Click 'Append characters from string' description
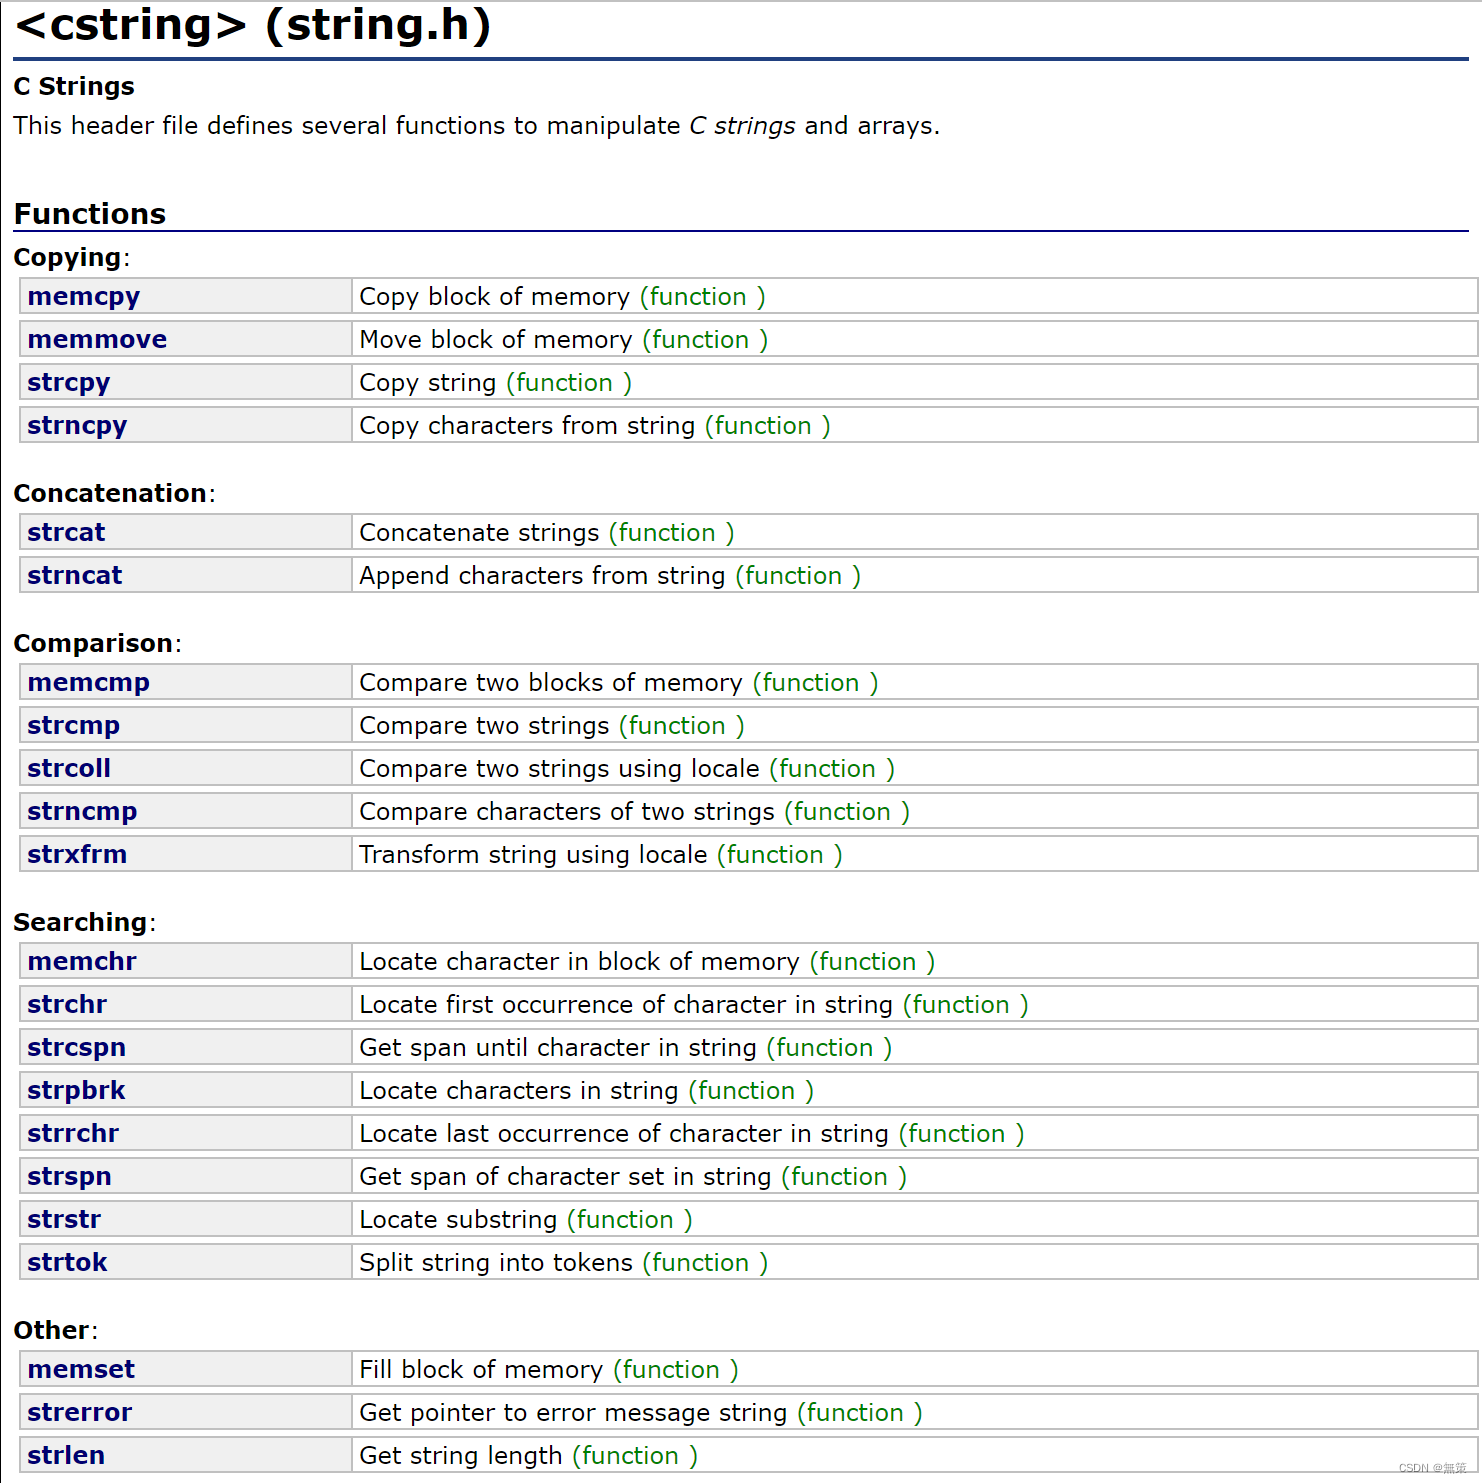 (543, 576)
